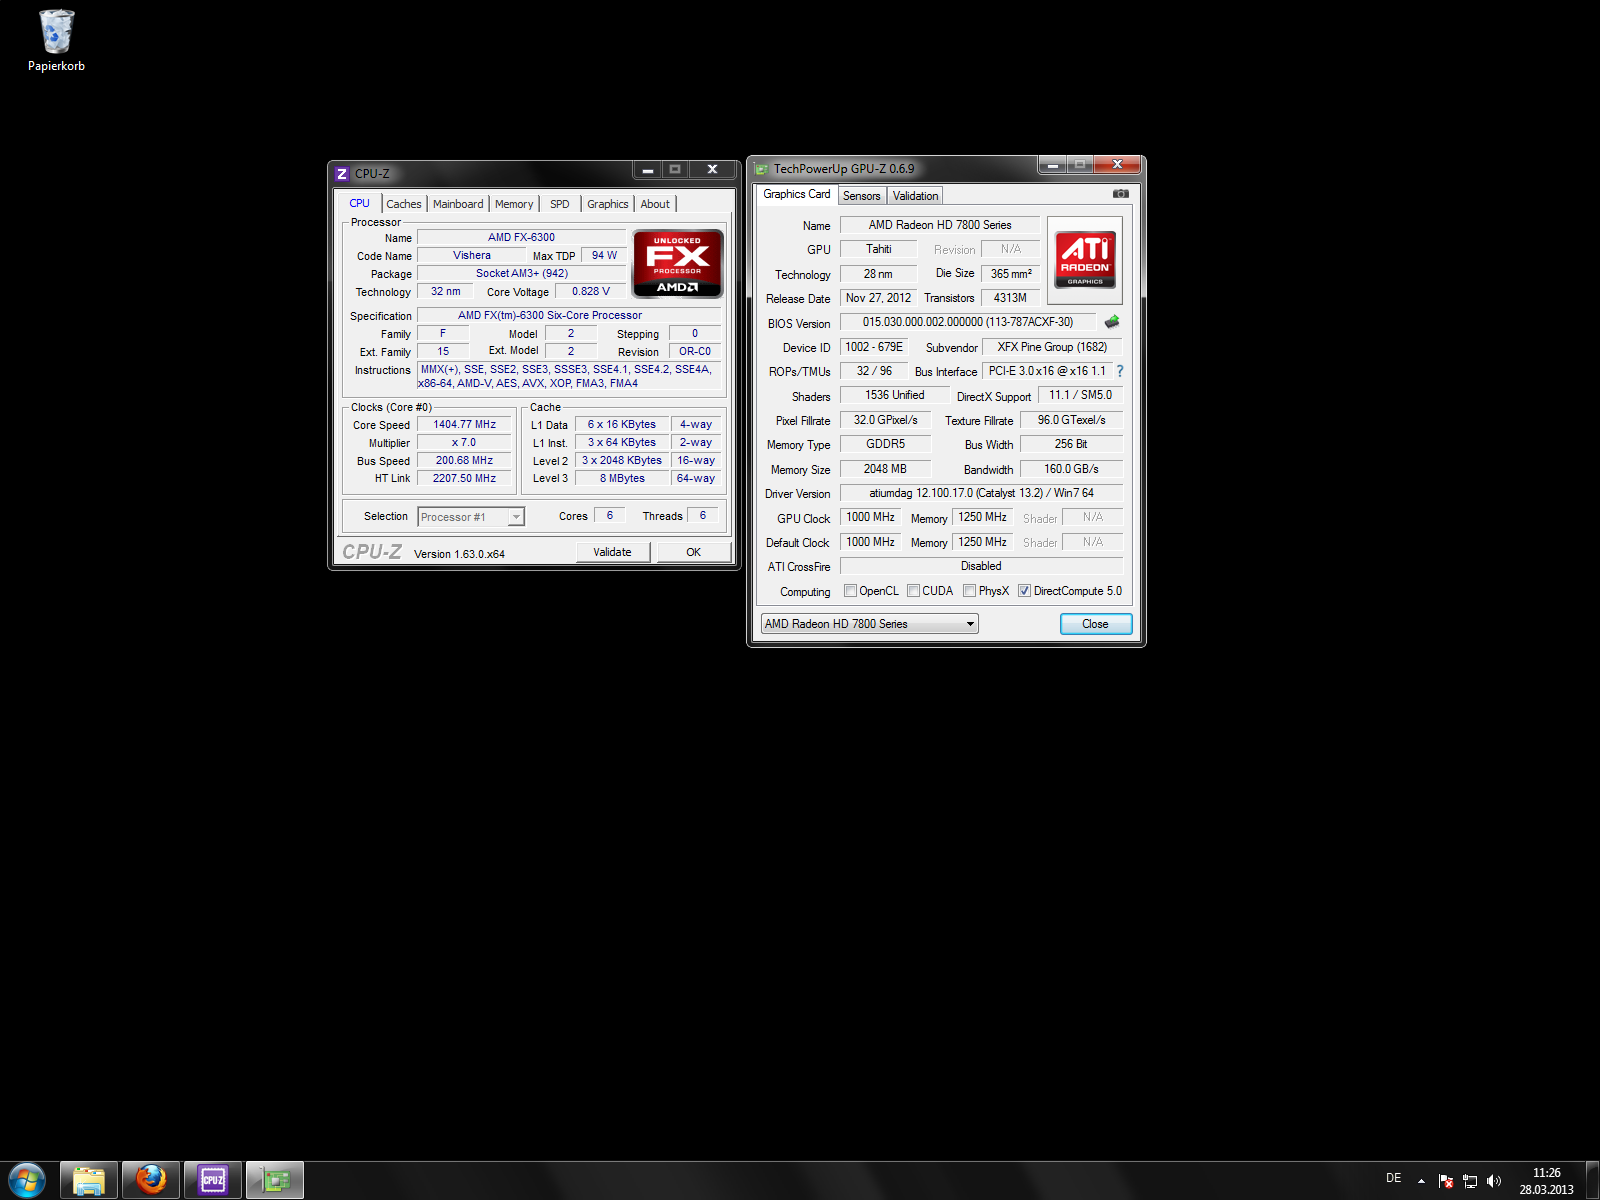Click the AMD FX processor logo
This screenshot has height=1200, width=1600.
point(677,263)
